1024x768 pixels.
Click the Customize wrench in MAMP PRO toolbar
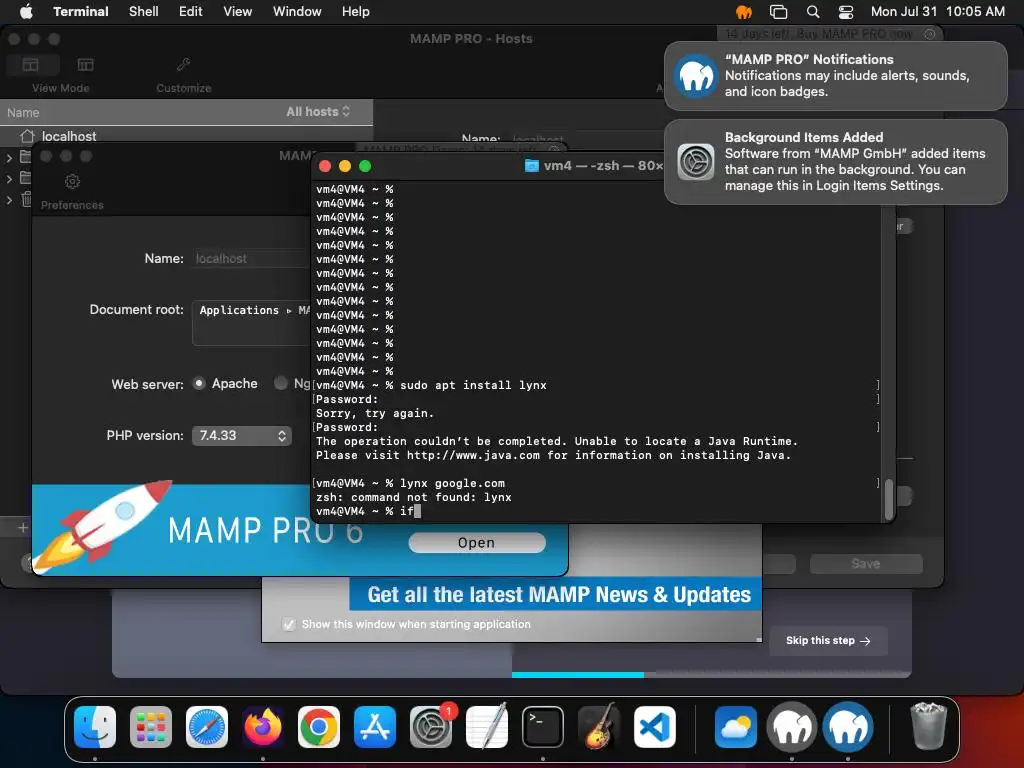point(184,65)
